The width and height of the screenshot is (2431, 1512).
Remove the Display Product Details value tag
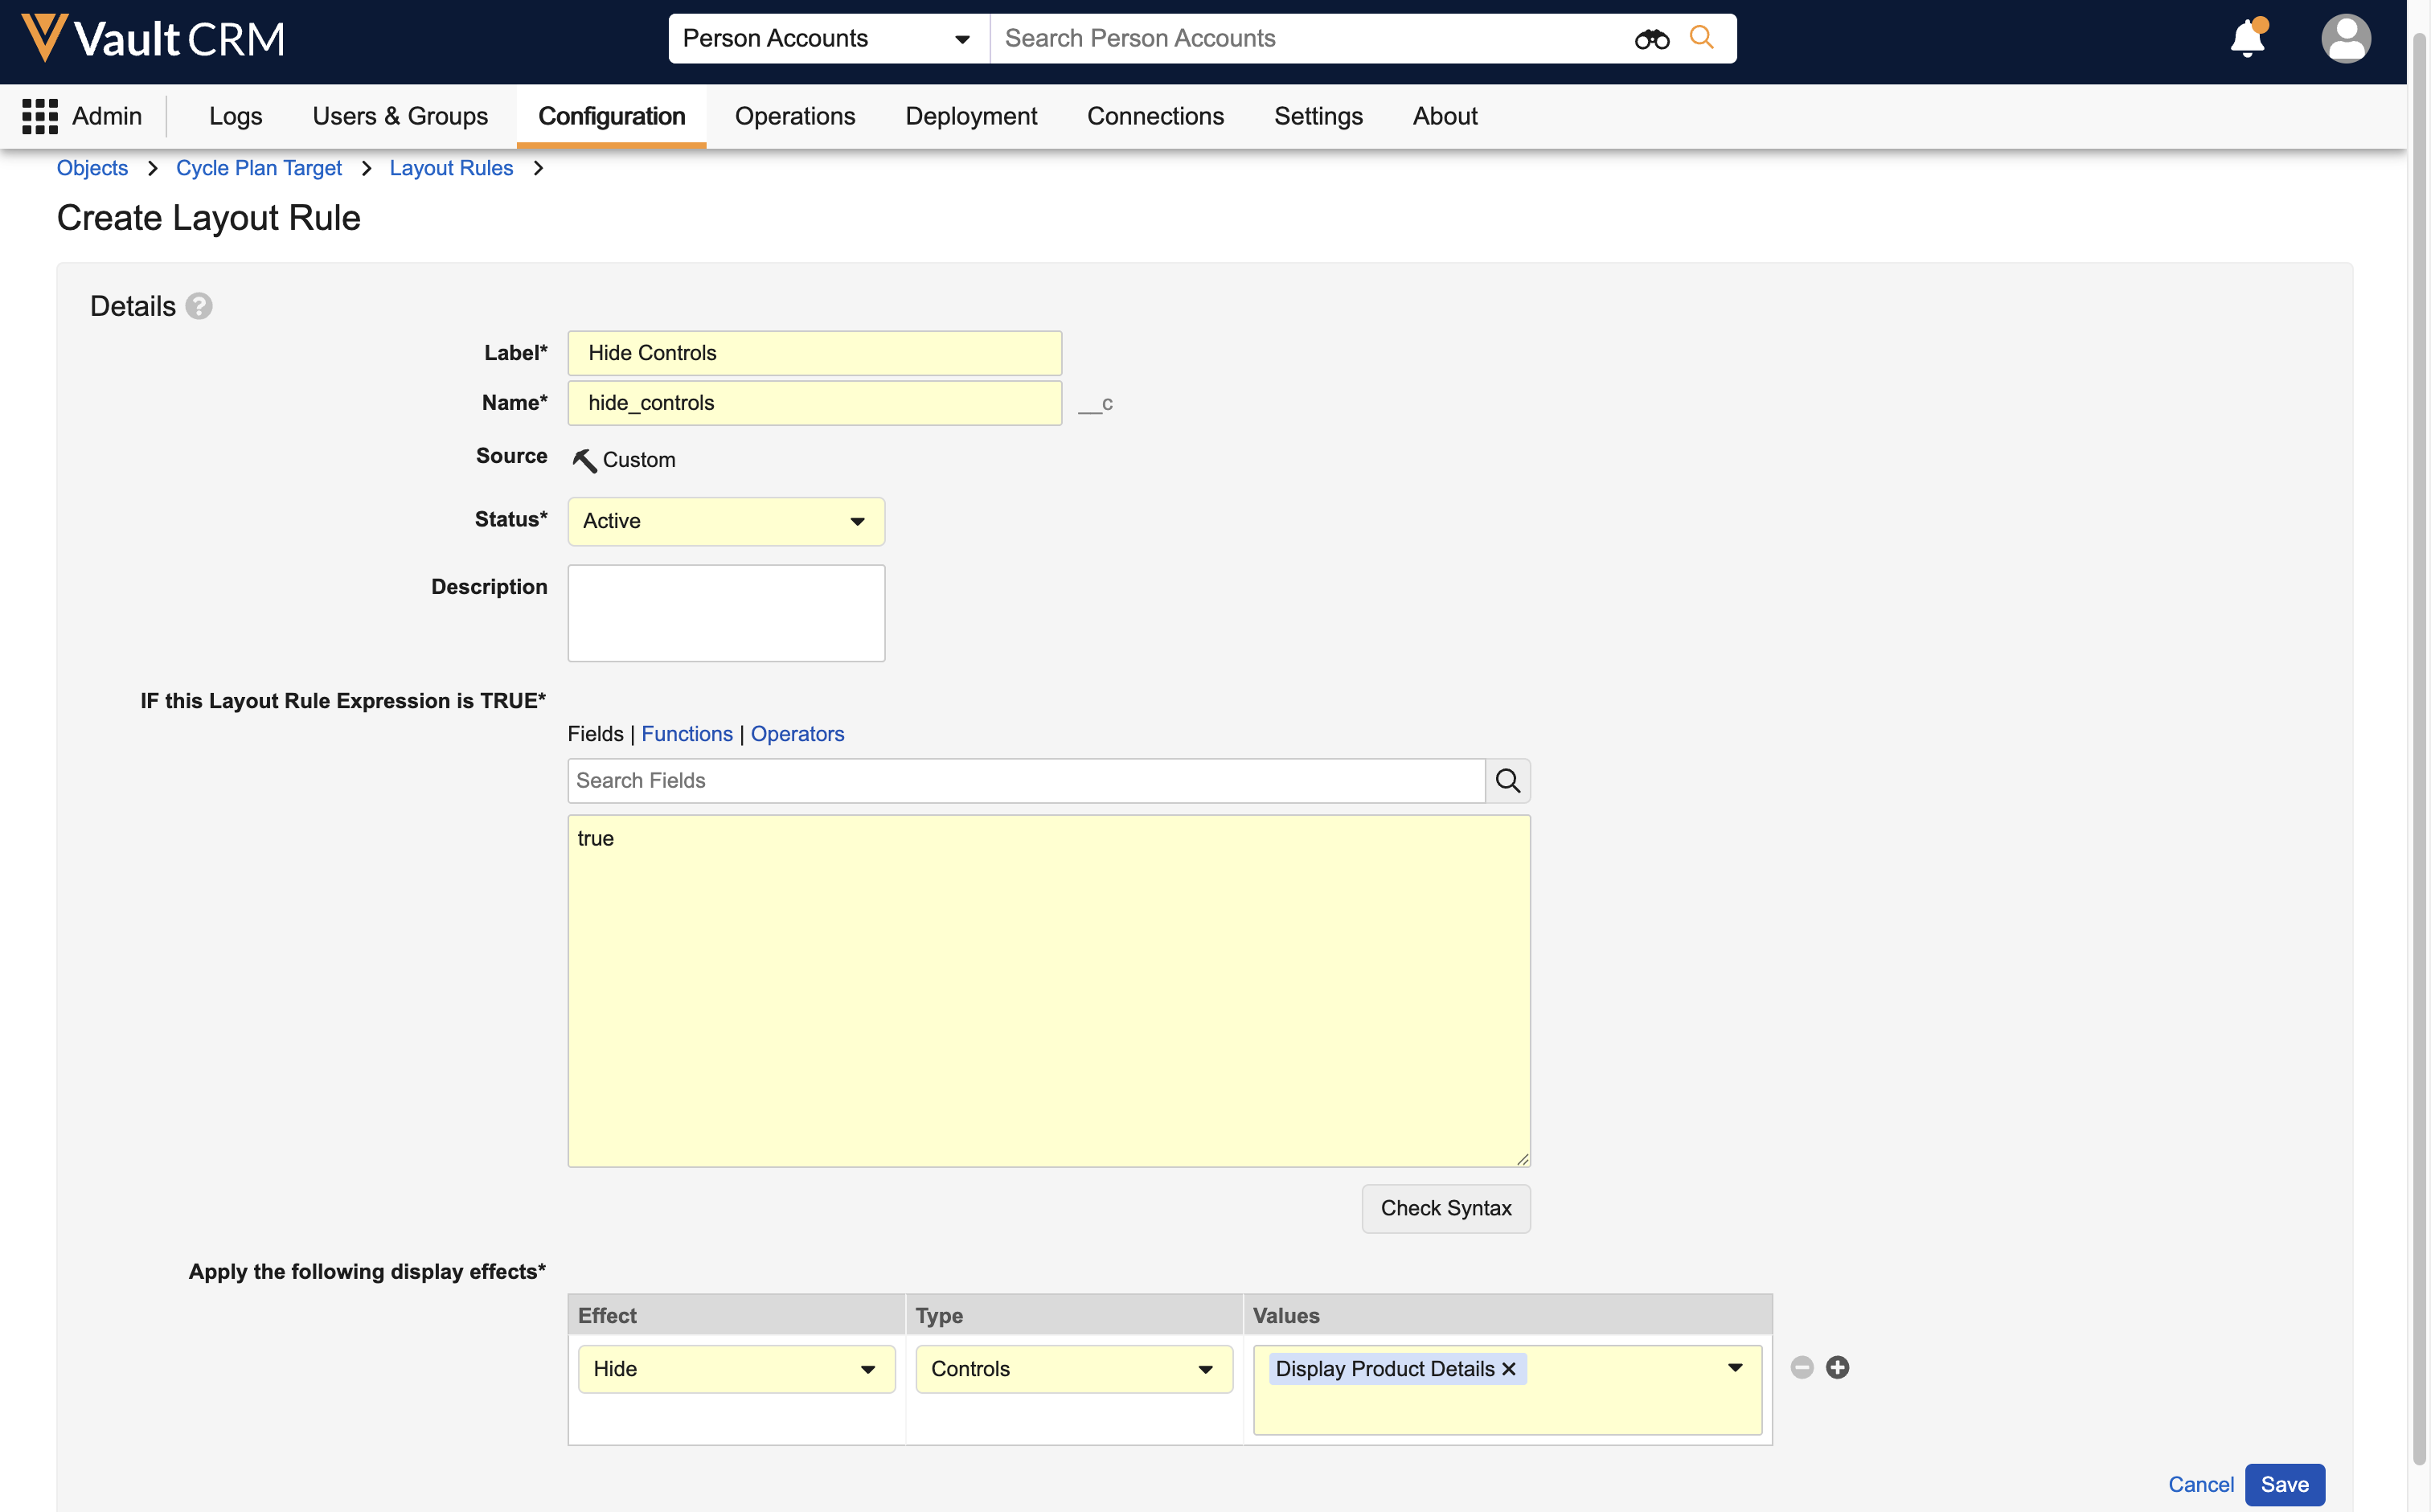tap(1509, 1369)
